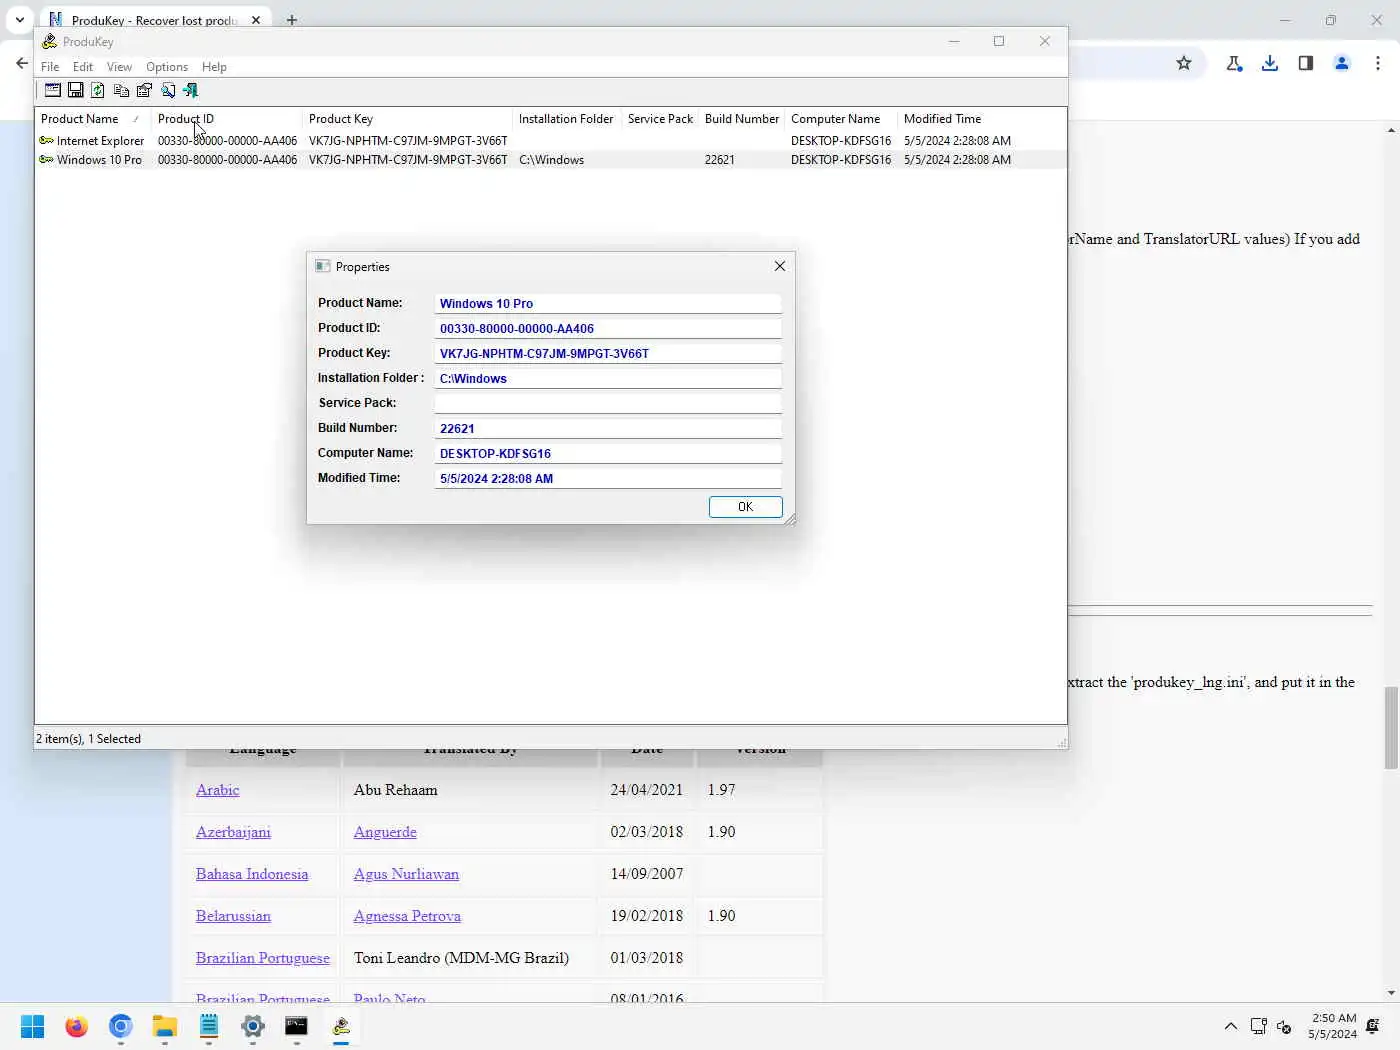Image resolution: width=1400 pixels, height=1050 pixels.
Task: Sort by Installation Folder column header
Action: click(x=567, y=118)
